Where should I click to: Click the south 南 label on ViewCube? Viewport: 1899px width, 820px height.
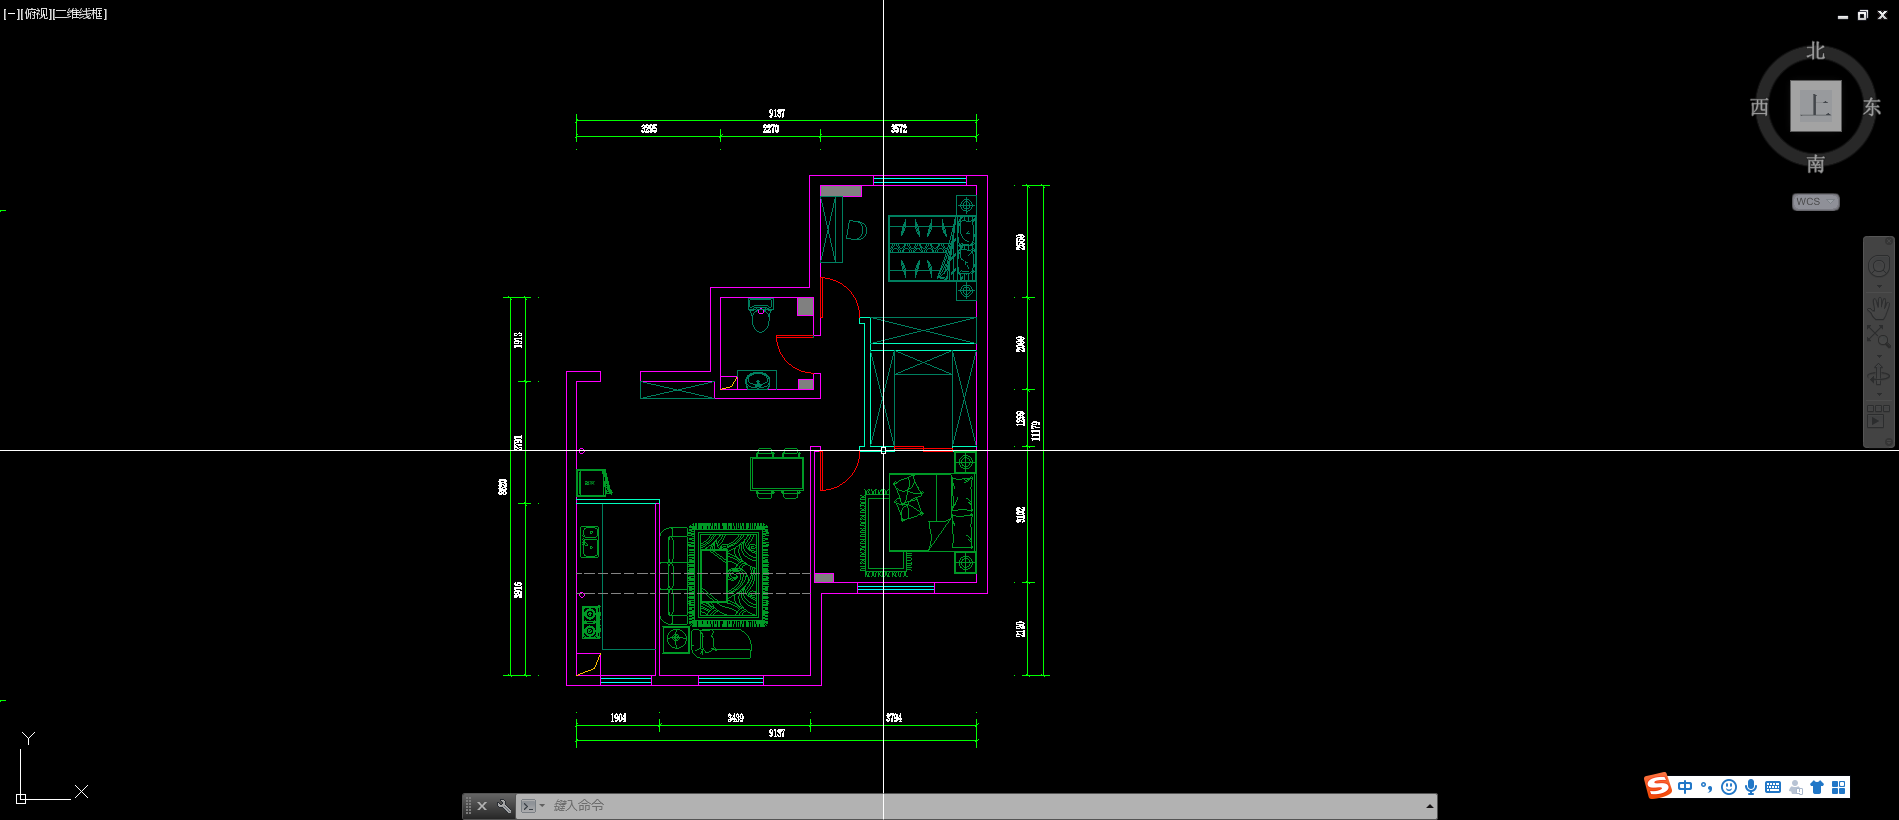pyautogui.click(x=1816, y=164)
